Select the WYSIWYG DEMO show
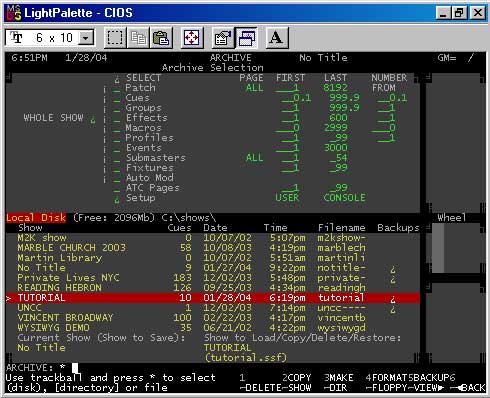 click(212, 328)
